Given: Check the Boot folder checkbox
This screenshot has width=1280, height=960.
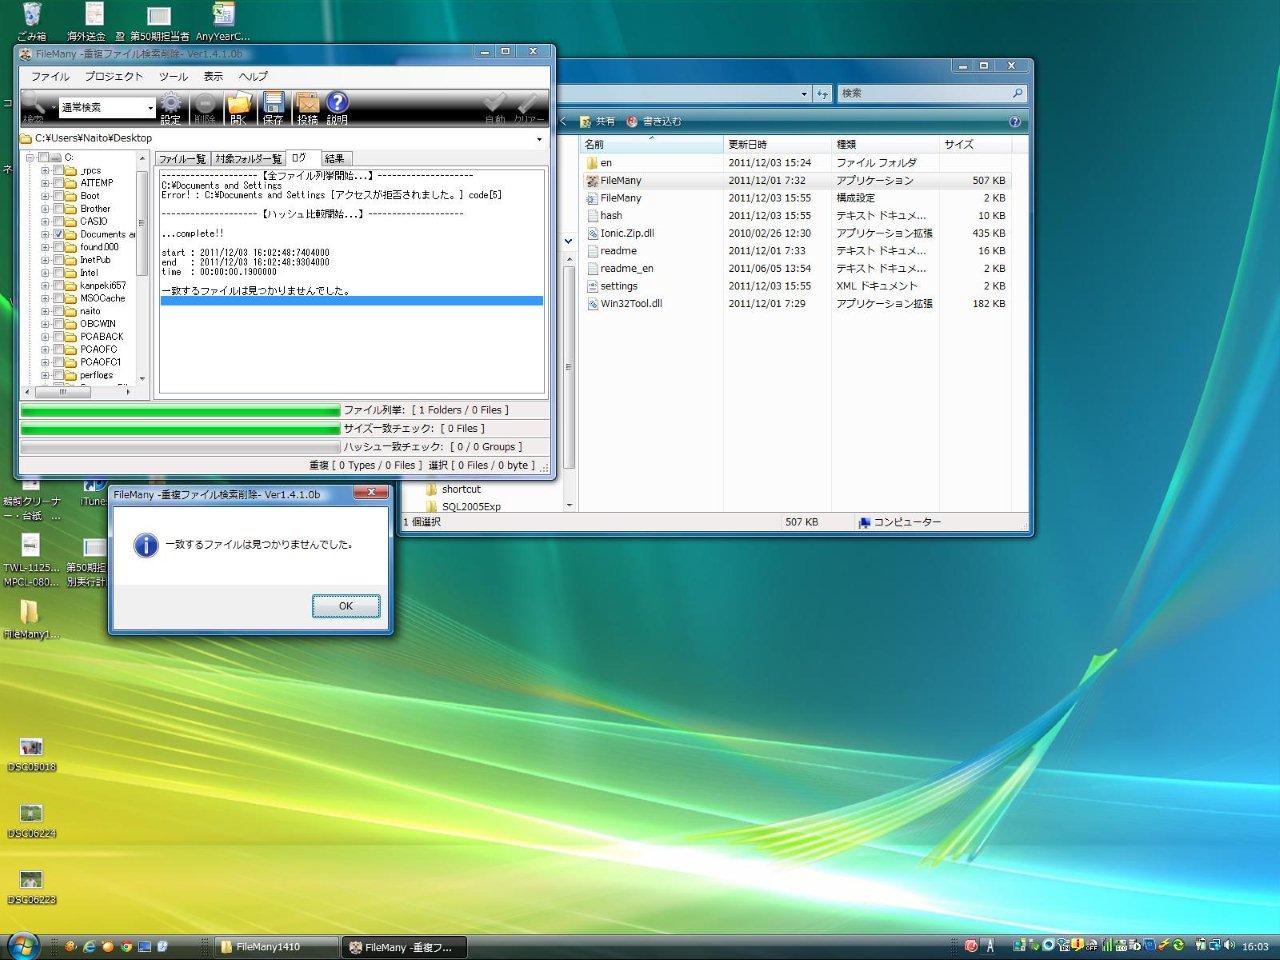Looking at the screenshot, I should tap(58, 196).
